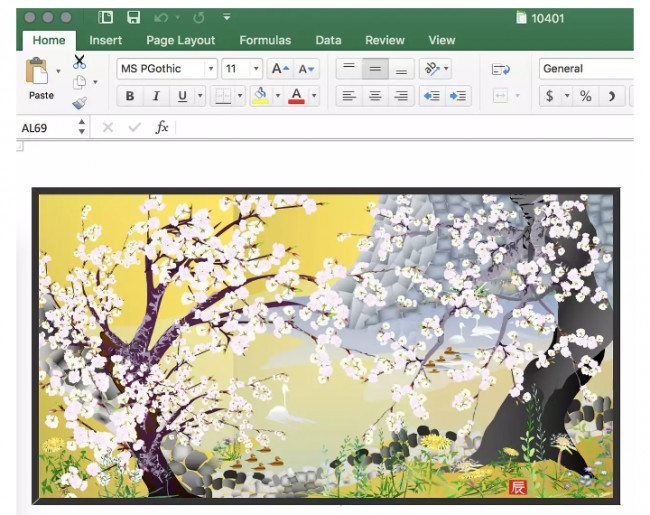The width and height of the screenshot is (650, 515).
Task: Apply currency format with the dollar sign
Action: click(x=550, y=96)
